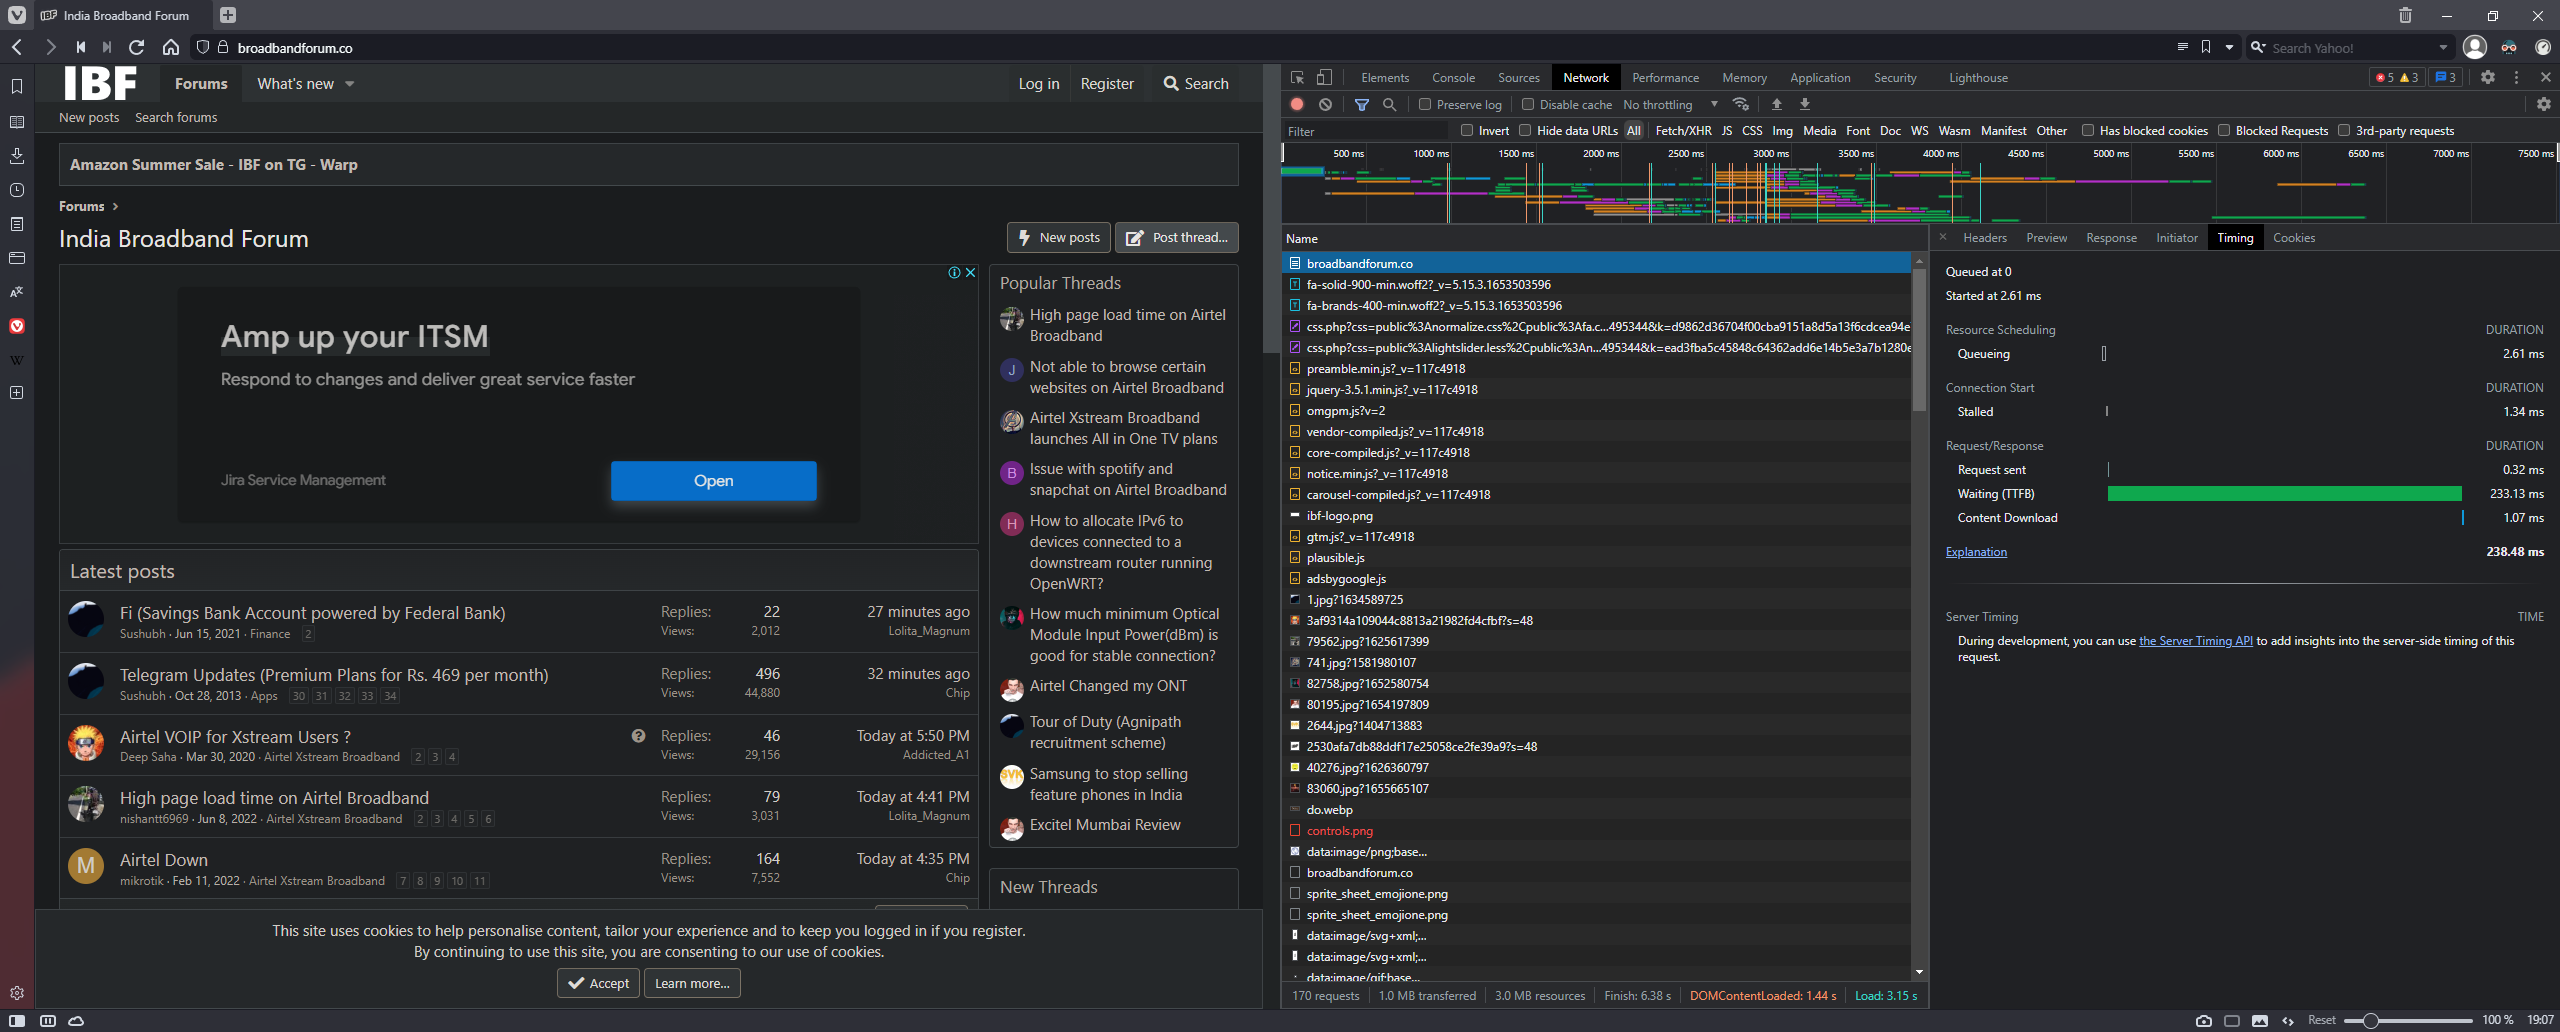
Task: Accept the cookie consent notice
Action: pyautogui.click(x=598, y=983)
